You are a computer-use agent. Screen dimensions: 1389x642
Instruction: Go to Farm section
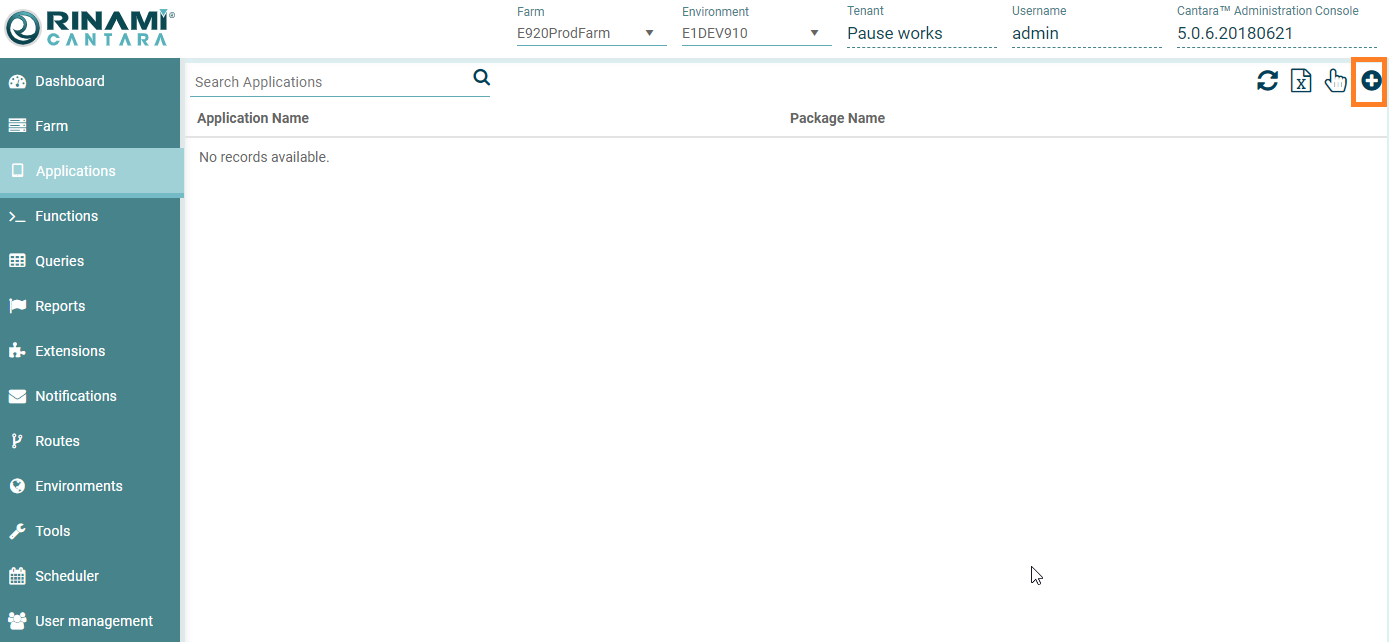pyautogui.click(x=51, y=126)
